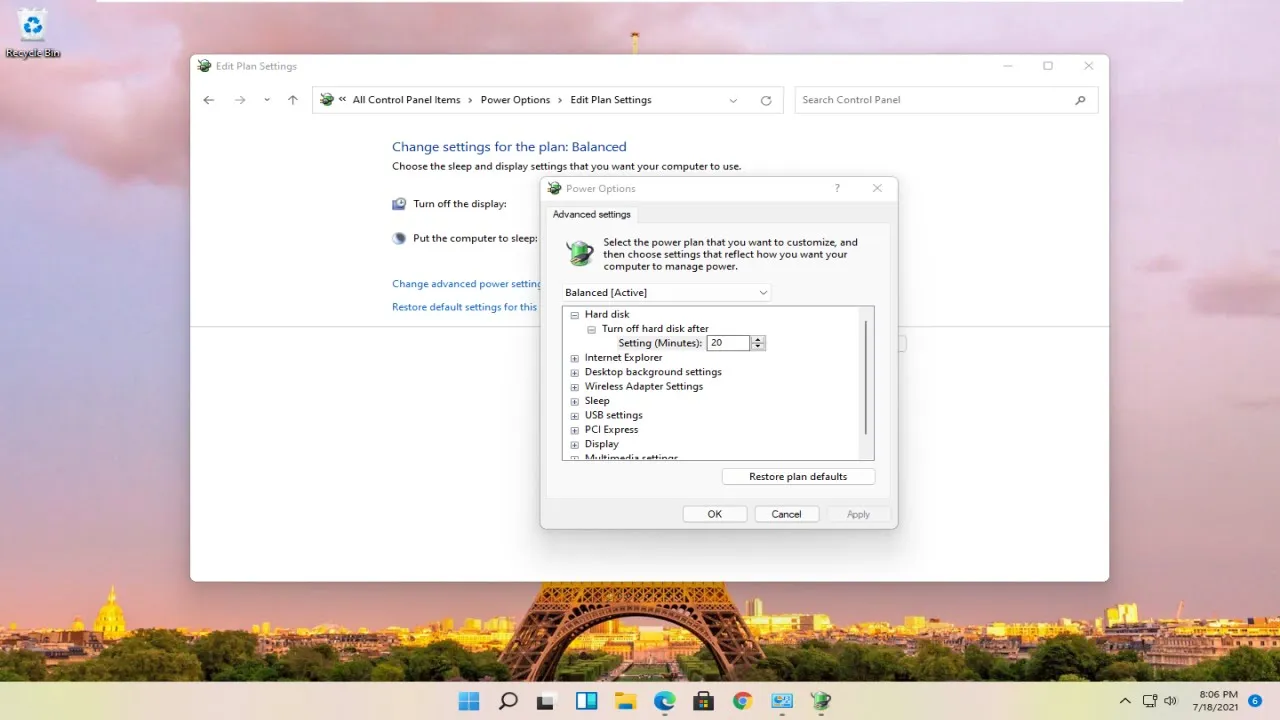Expand the PCI Express node
The height and width of the screenshot is (720, 1280).
click(575, 430)
